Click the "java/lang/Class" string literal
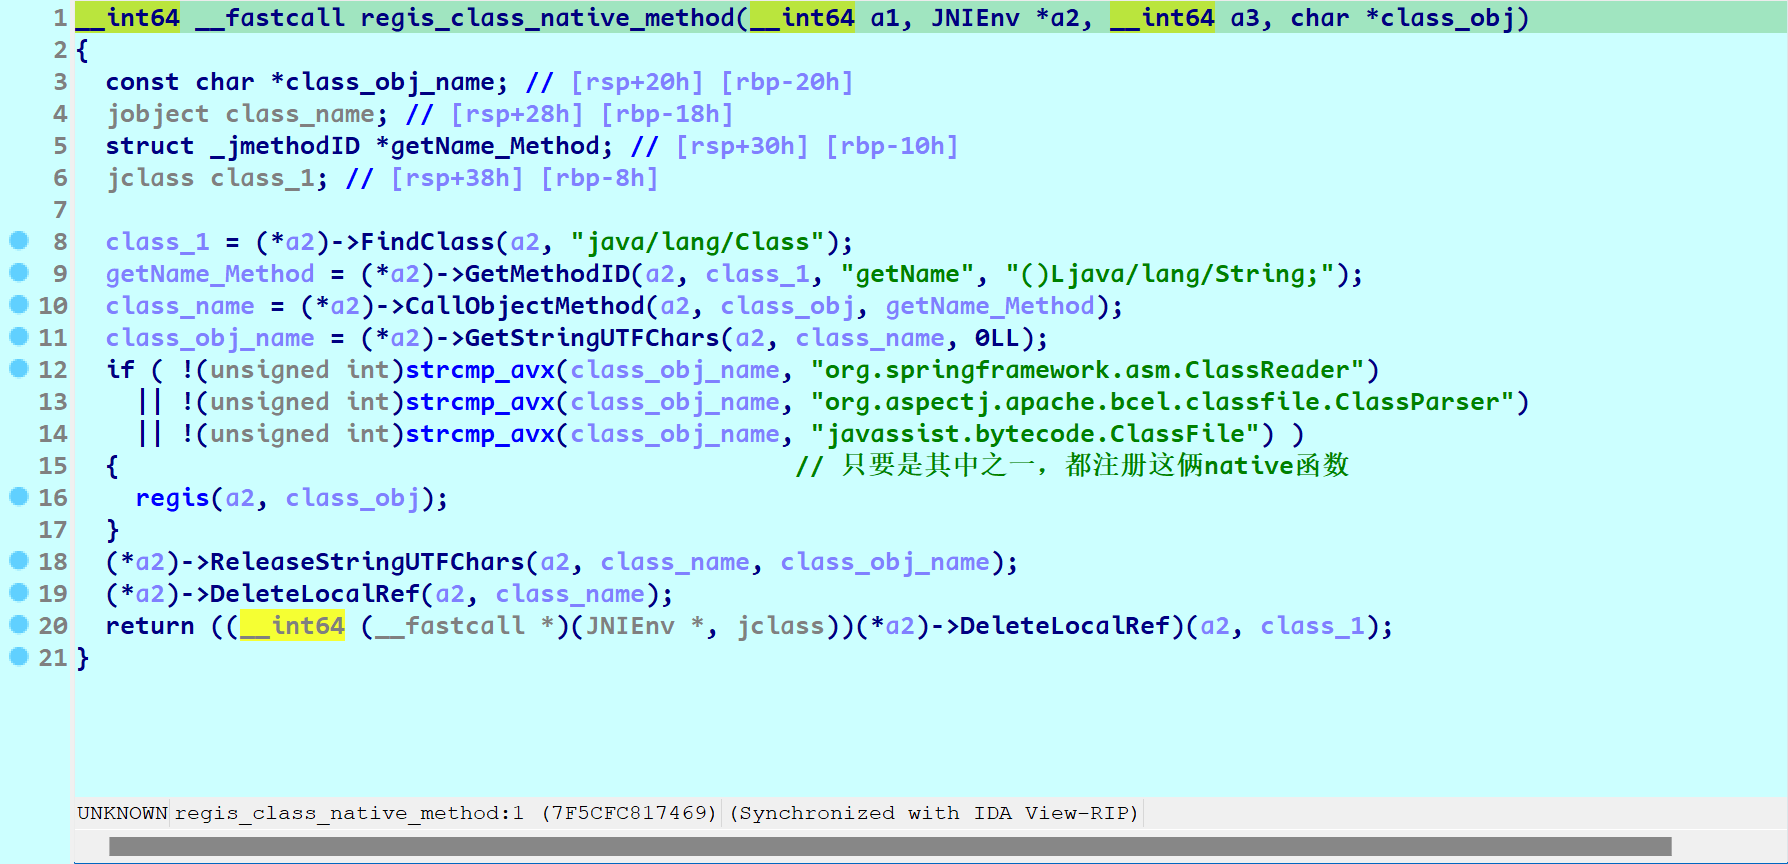This screenshot has height=864, width=1788. pos(697,242)
